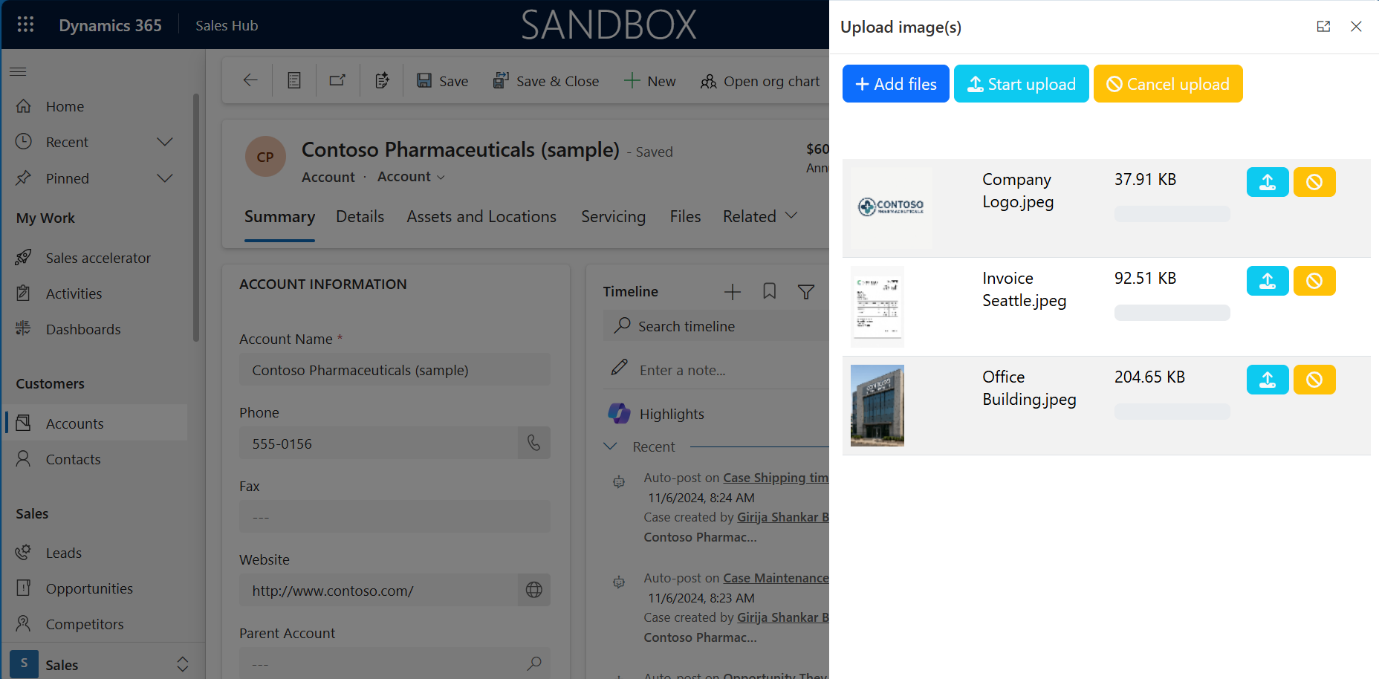Image resolution: width=1379 pixels, height=679 pixels.
Task: Click the Start upload button
Action: pos(1021,84)
